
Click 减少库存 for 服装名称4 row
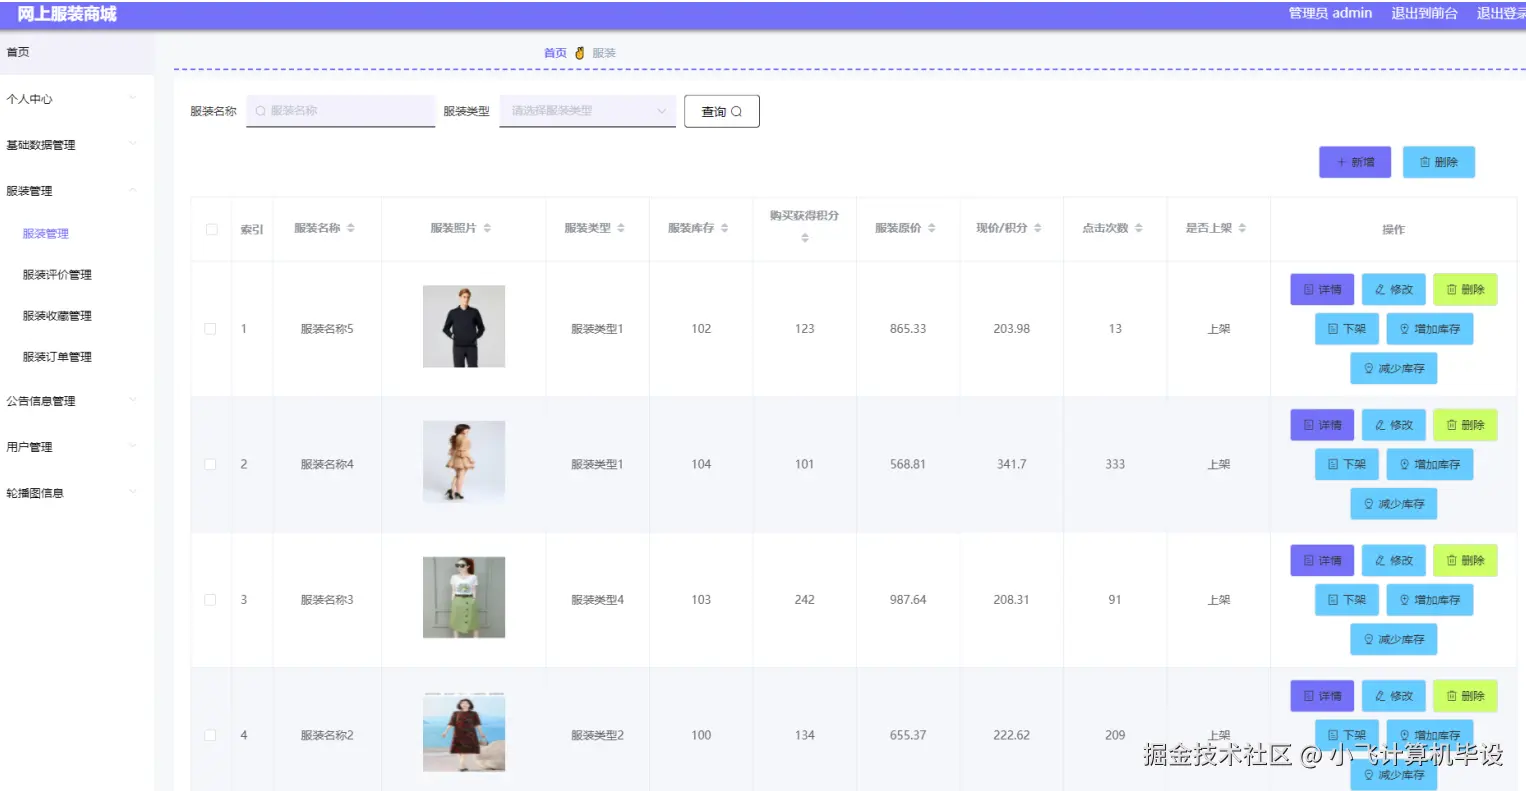click(x=1394, y=504)
